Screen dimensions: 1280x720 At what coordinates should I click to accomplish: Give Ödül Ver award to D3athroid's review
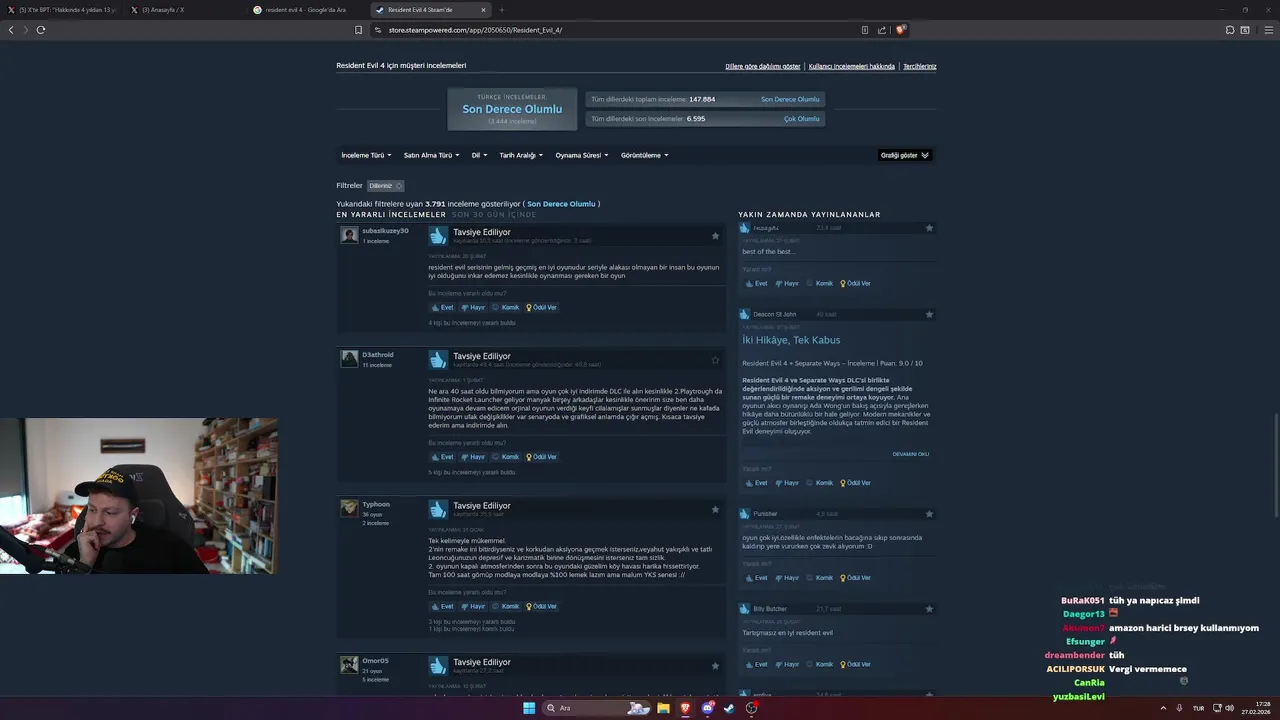click(541, 457)
